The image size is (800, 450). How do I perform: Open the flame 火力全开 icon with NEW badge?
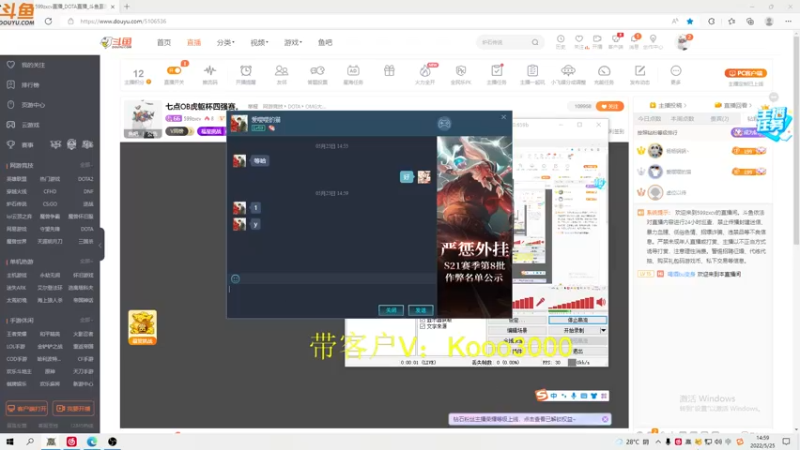coord(425,71)
